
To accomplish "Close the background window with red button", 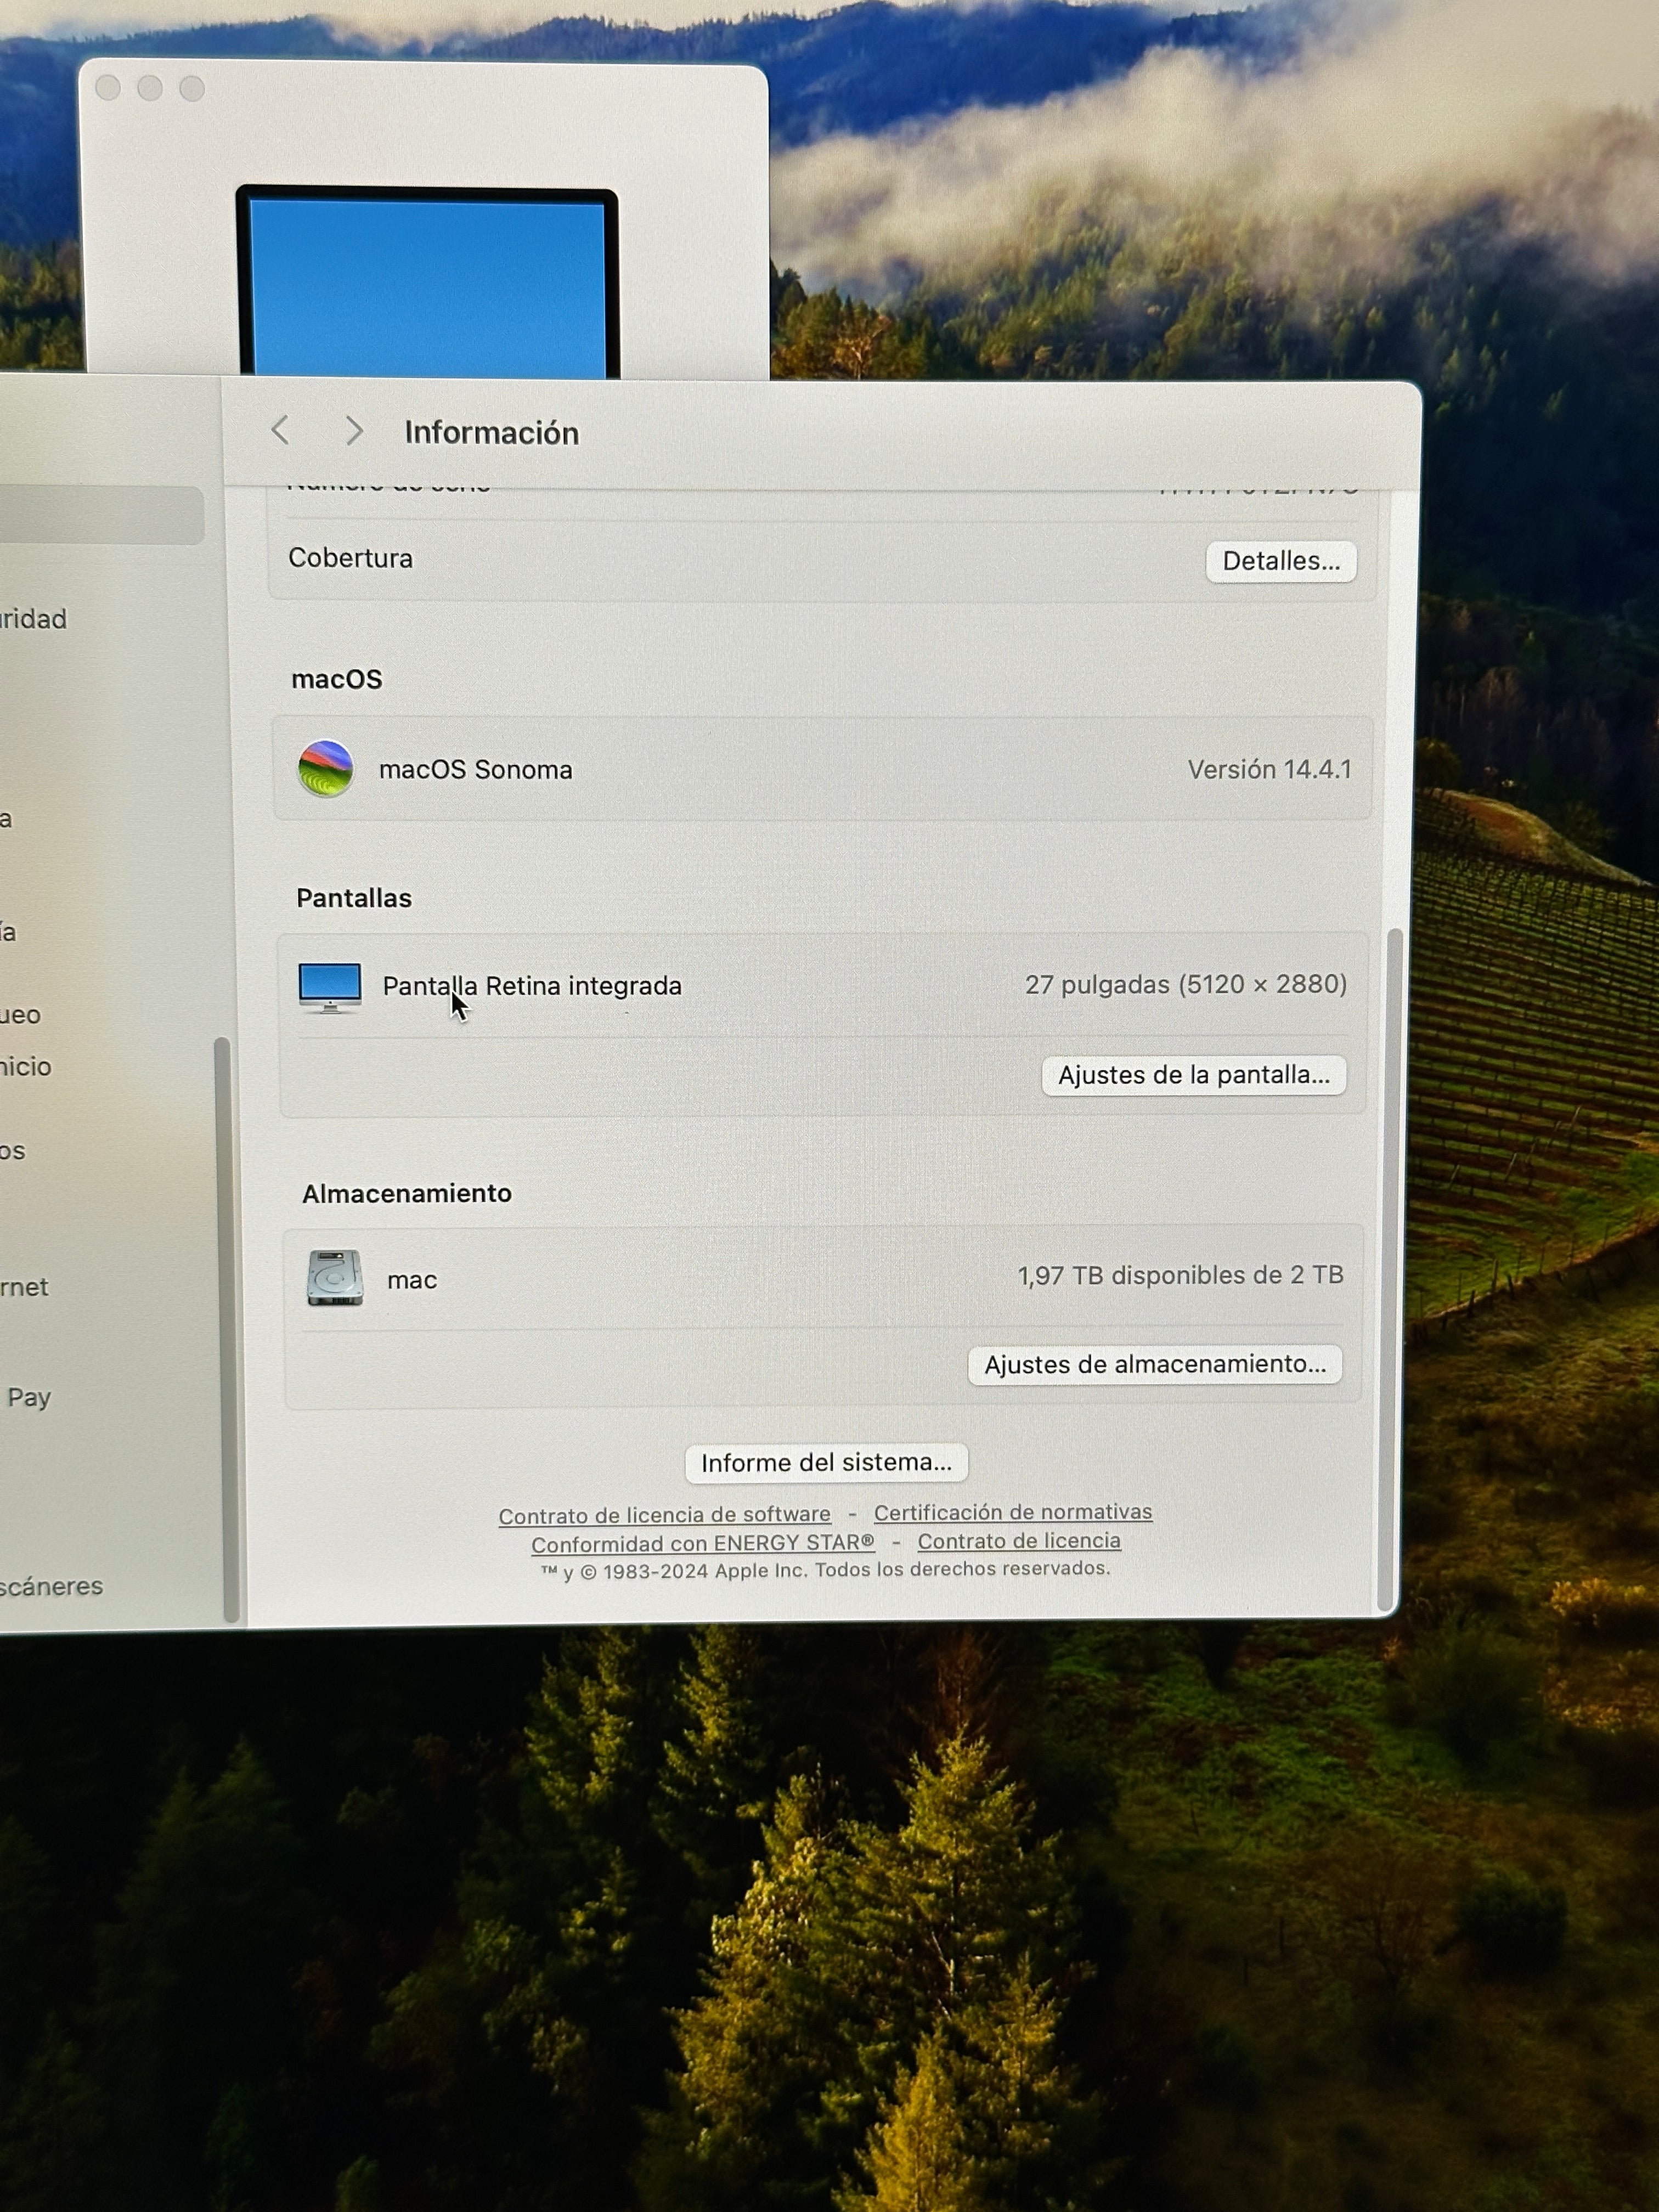I will (x=108, y=88).
